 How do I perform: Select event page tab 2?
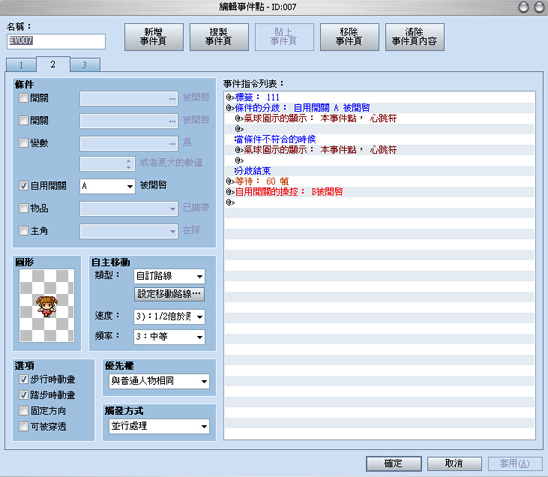(x=53, y=64)
